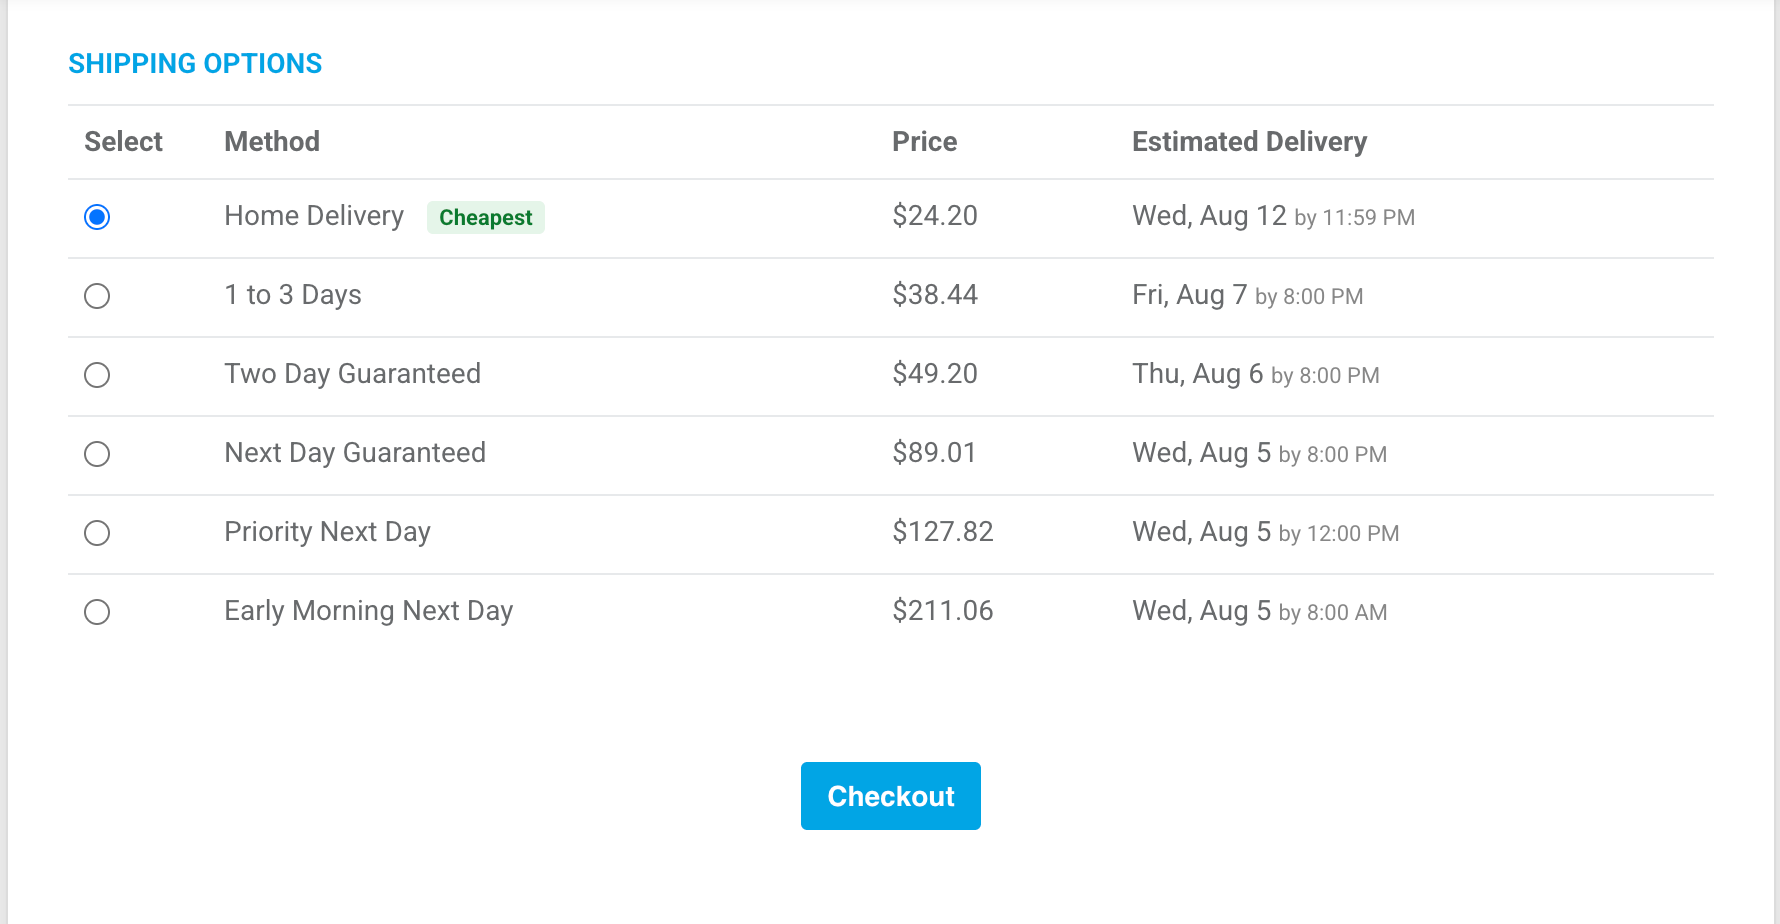Click the Home Delivery method label
The width and height of the screenshot is (1780, 924).
coord(314,216)
